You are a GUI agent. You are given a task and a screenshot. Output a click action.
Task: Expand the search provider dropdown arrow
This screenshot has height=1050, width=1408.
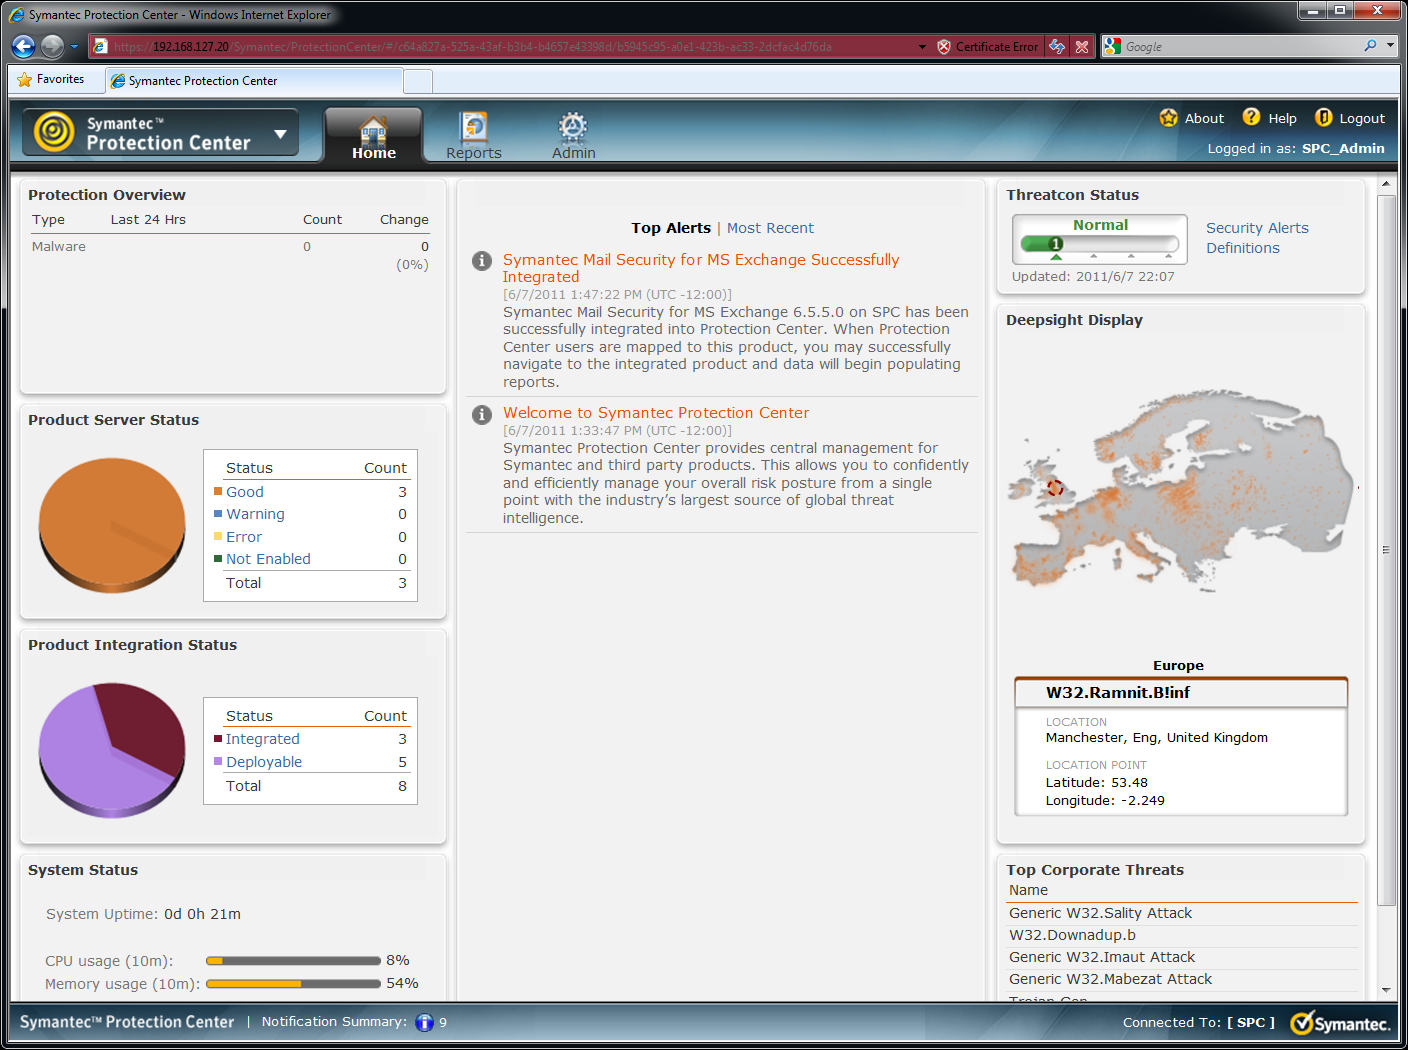pos(1390,46)
